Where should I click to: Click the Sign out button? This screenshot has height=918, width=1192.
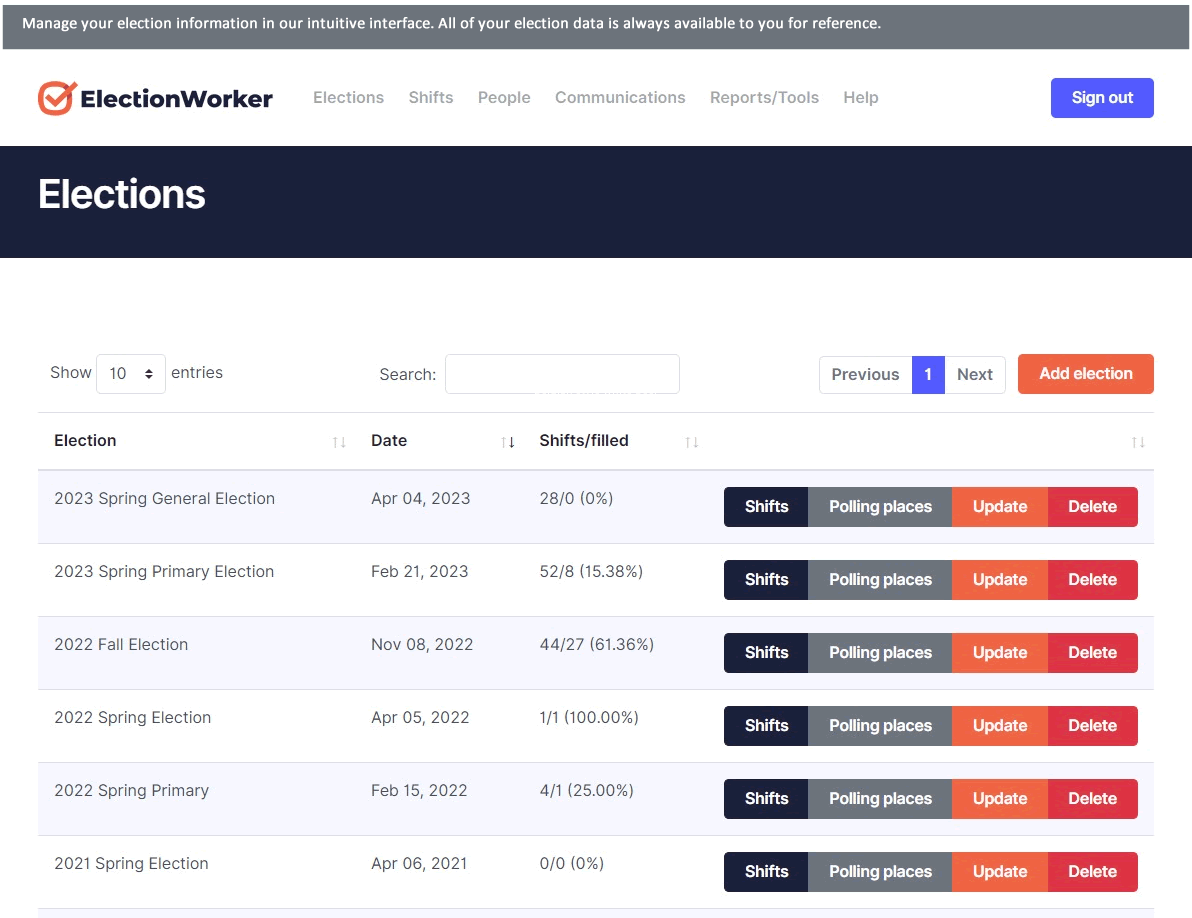(x=1102, y=98)
